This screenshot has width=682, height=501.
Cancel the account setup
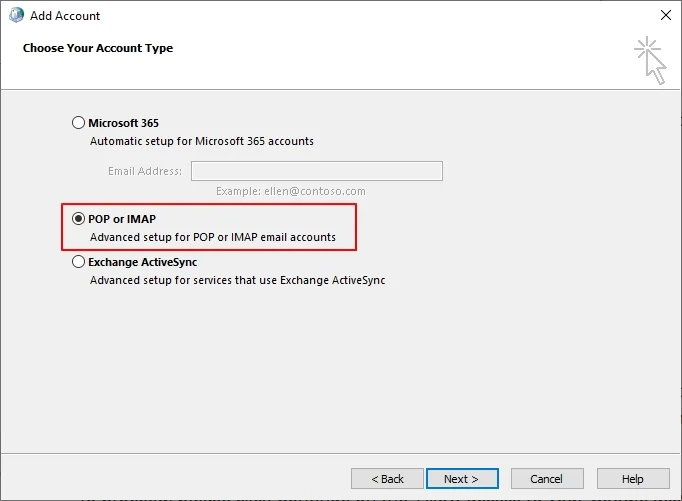click(546, 479)
